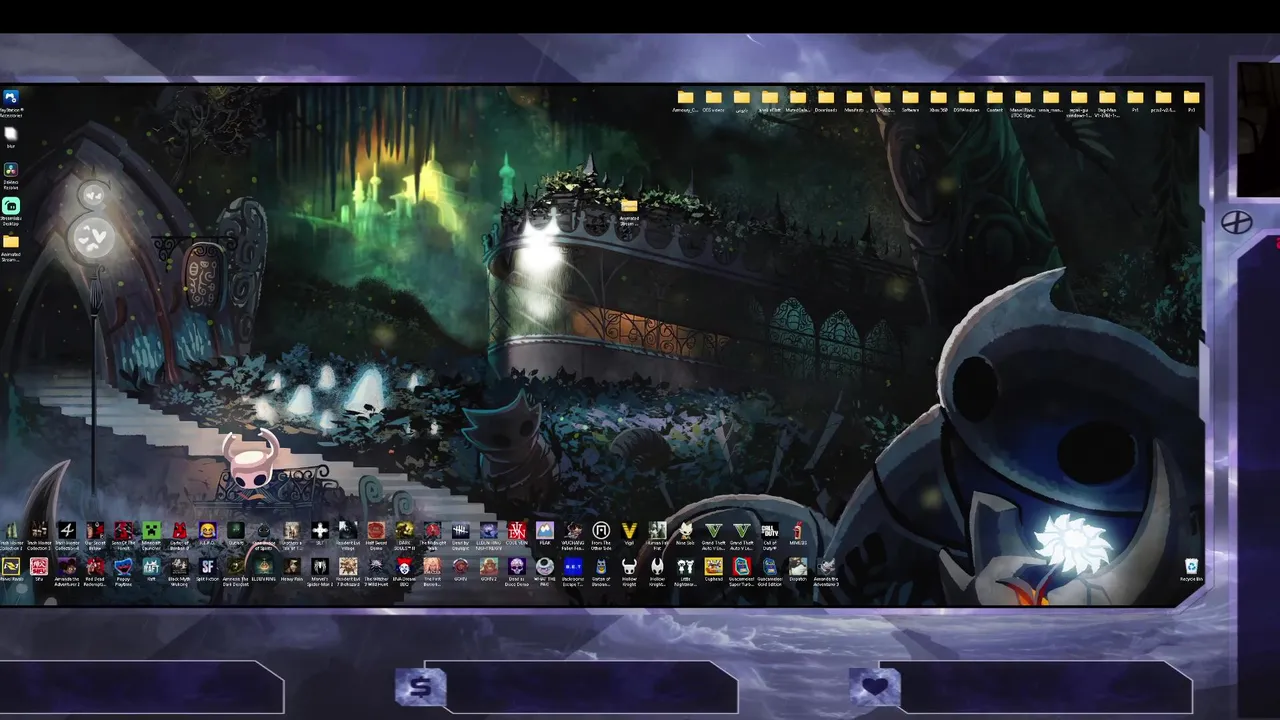Viewport: 1280px width, 720px height.
Task: Open Amanda the Adventurer 3 icon
Action: (x=826, y=571)
